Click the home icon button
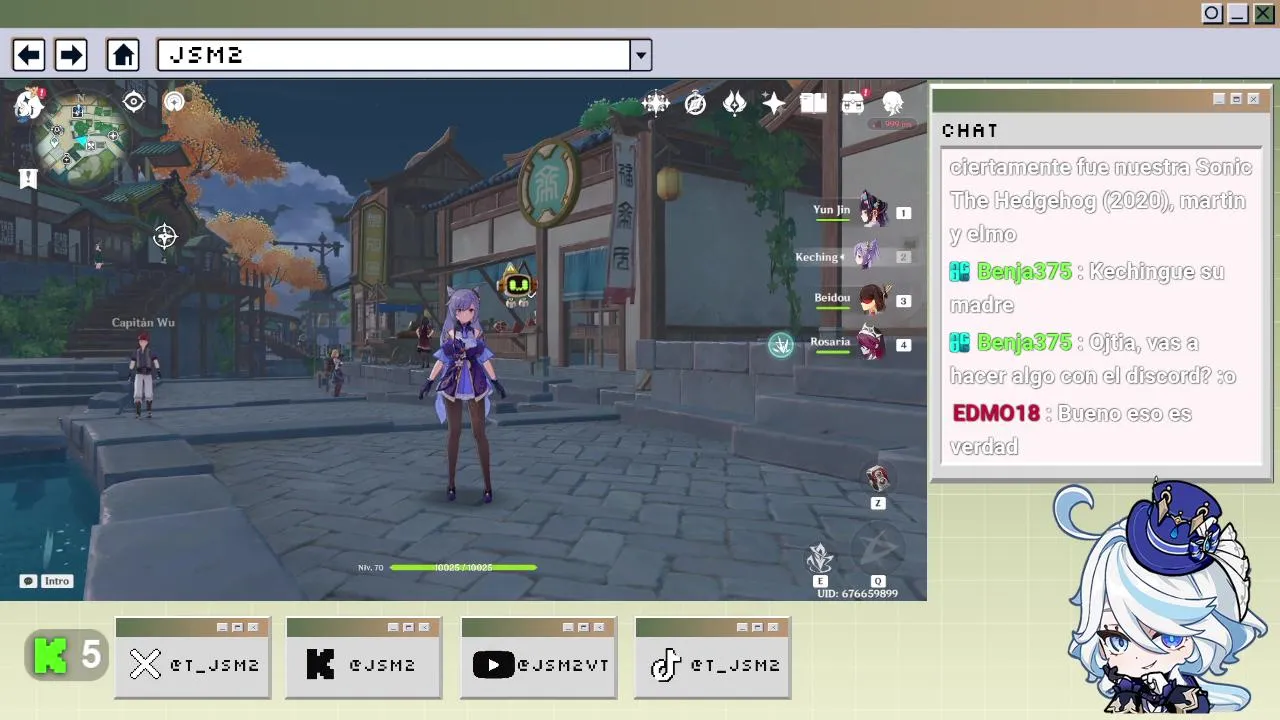The width and height of the screenshot is (1280, 720). pyautogui.click(x=123, y=55)
